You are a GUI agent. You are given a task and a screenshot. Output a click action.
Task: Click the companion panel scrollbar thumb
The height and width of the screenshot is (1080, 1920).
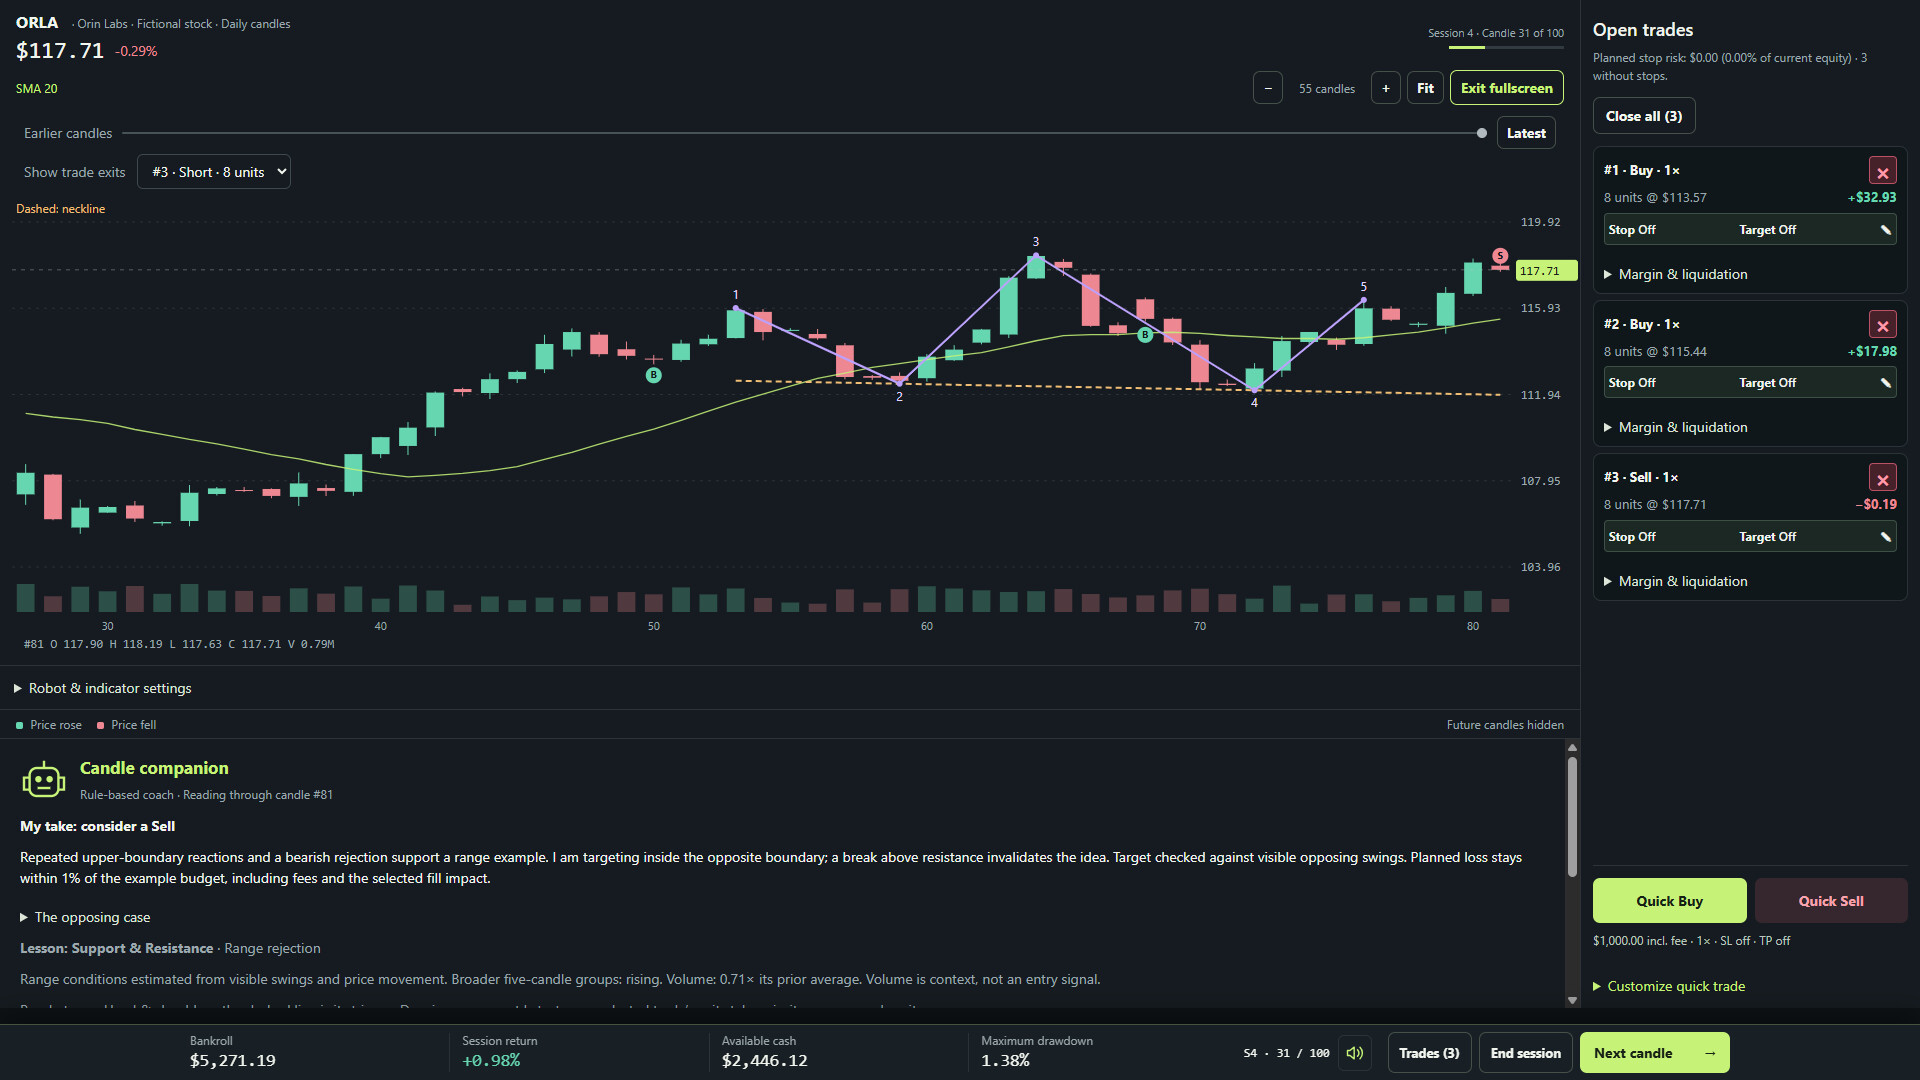point(1572,817)
